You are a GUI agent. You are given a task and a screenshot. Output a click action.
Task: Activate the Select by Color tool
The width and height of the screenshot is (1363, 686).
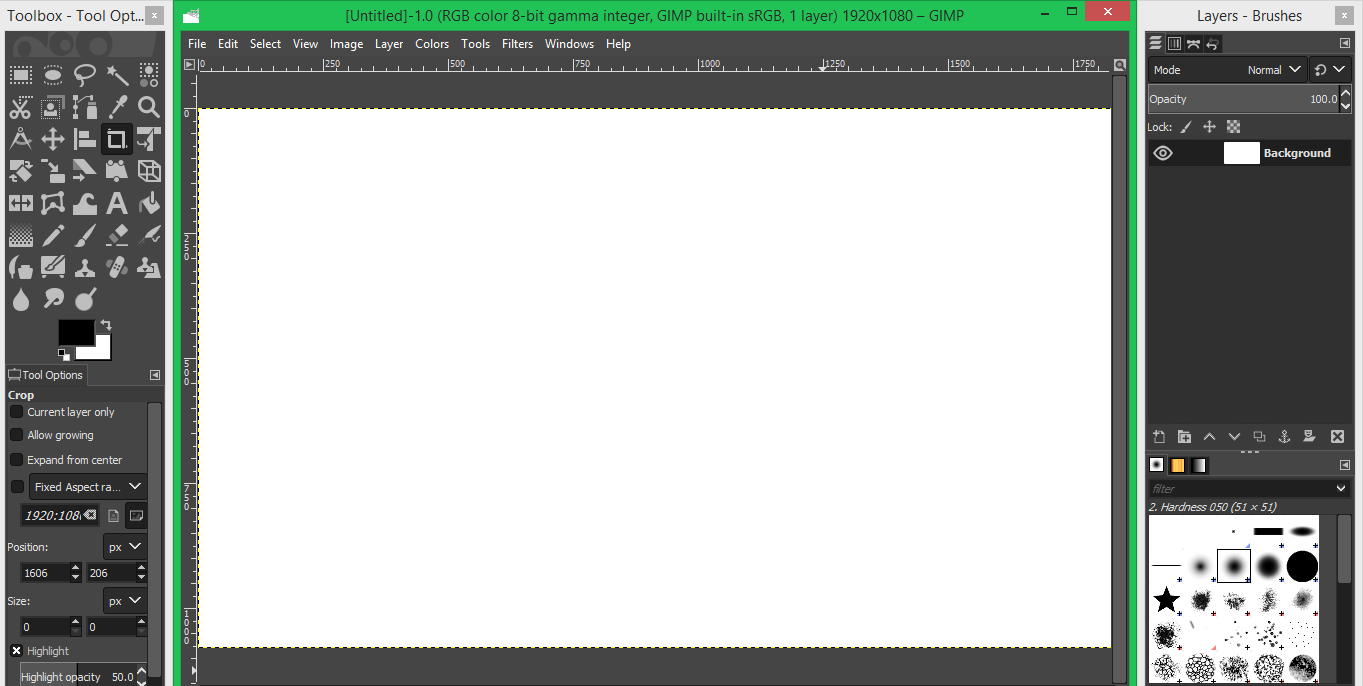(x=149, y=75)
